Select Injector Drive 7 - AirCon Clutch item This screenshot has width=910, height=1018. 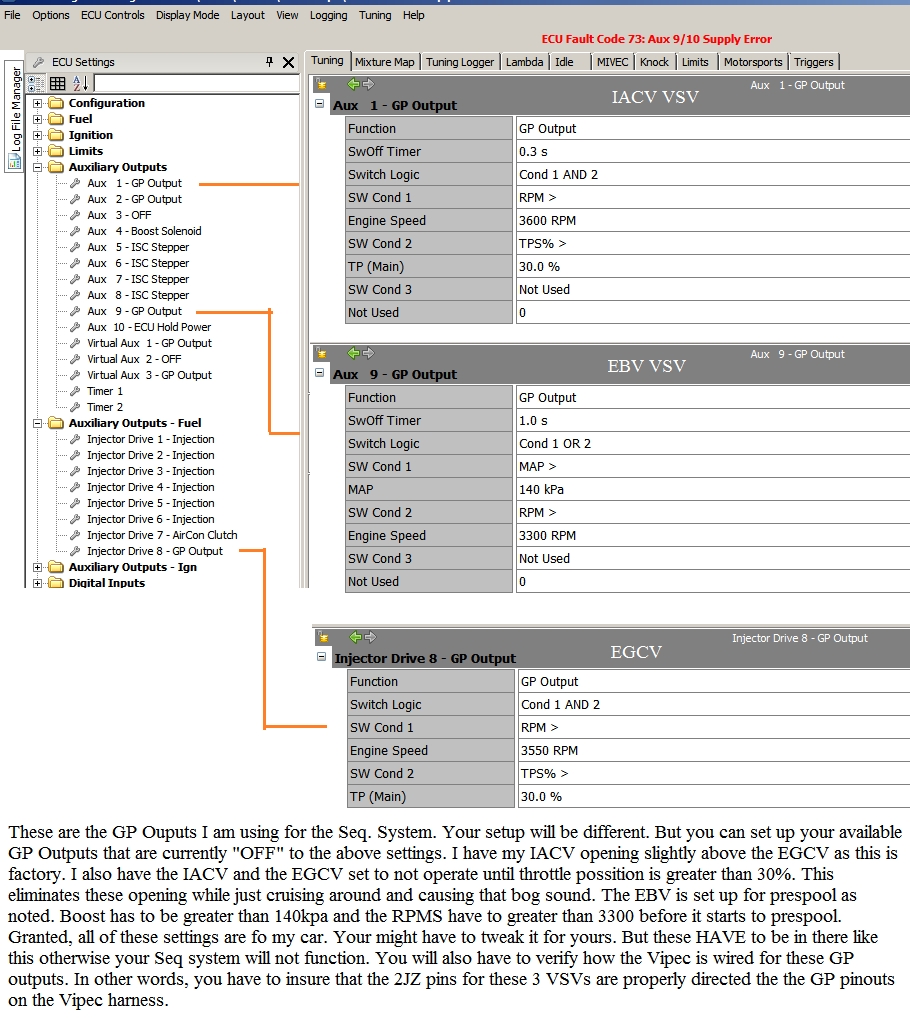pyautogui.click(x=162, y=535)
